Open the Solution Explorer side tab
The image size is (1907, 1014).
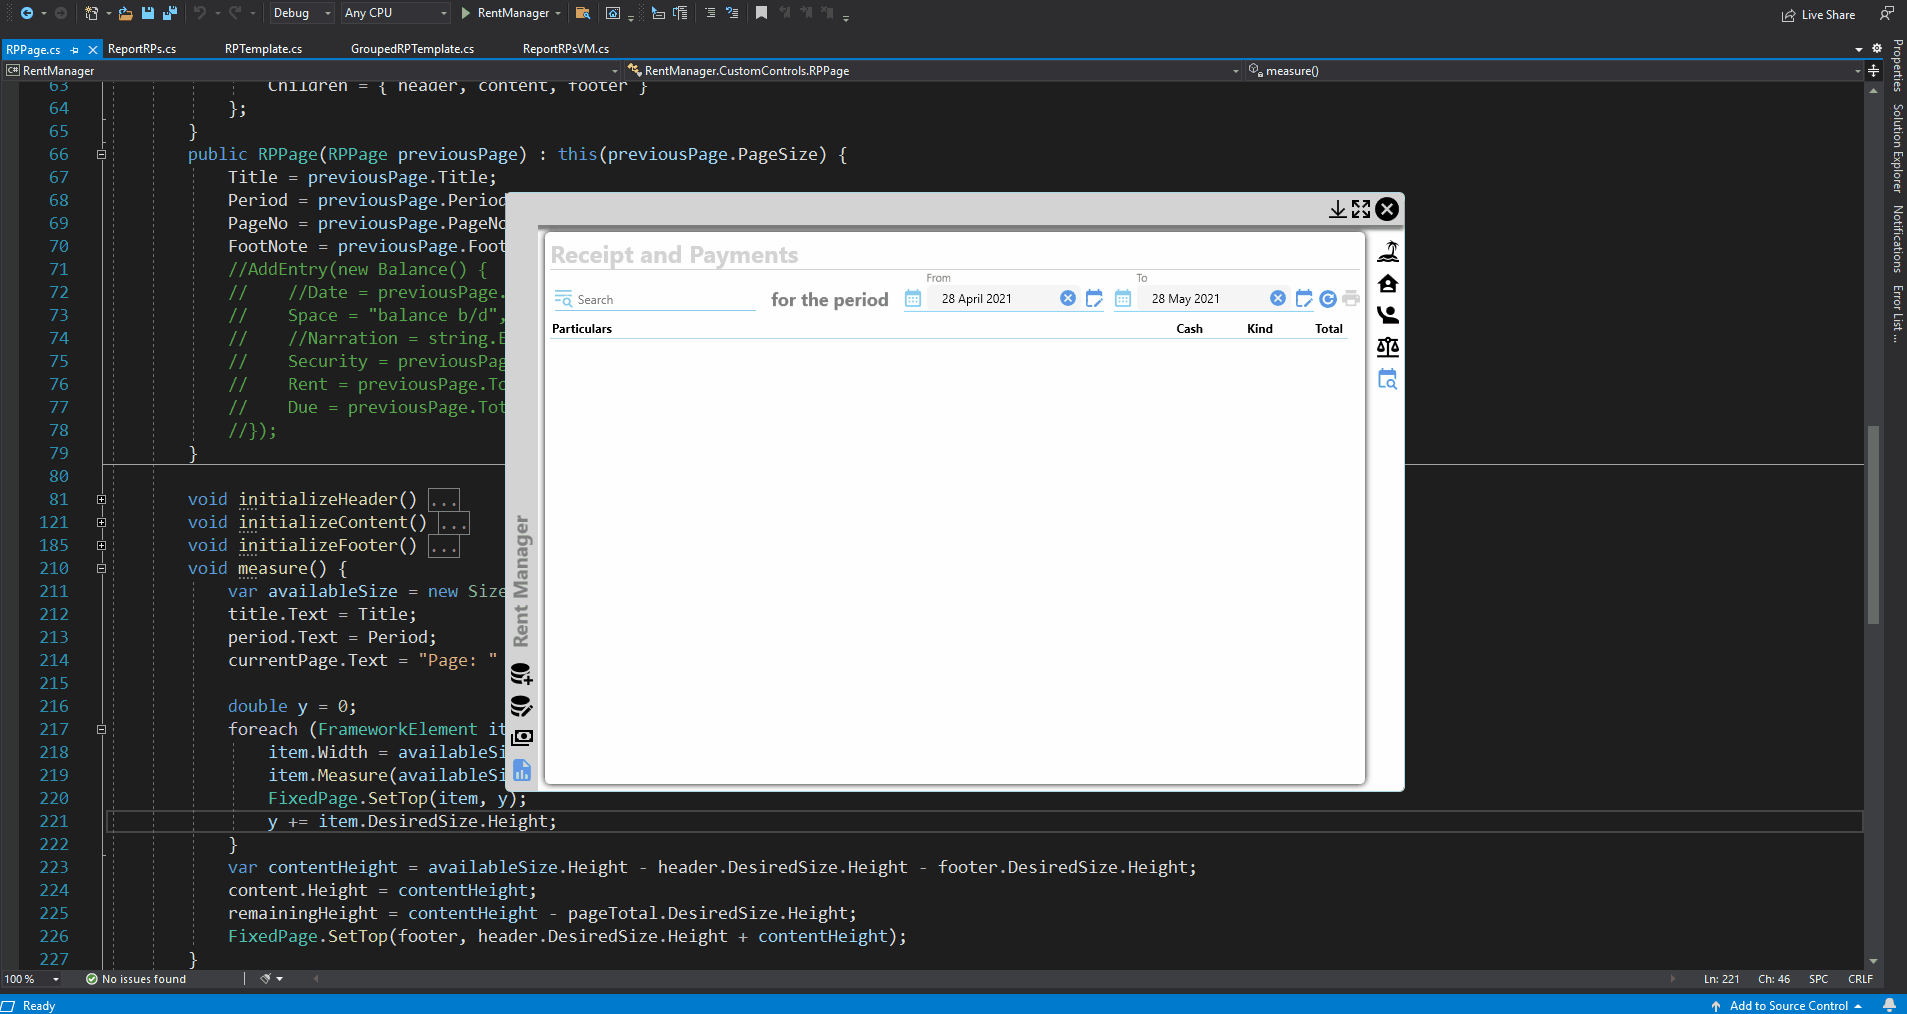pos(1897,148)
